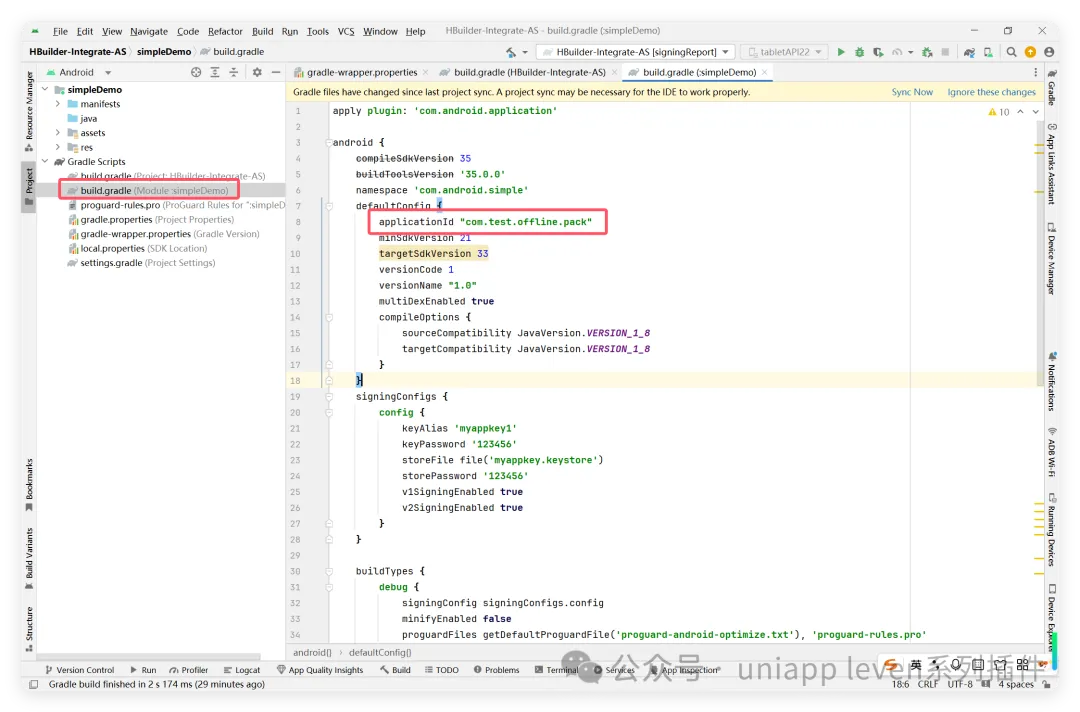
Task: Click the orange update notification icon
Action: pyautogui.click(x=1030, y=52)
